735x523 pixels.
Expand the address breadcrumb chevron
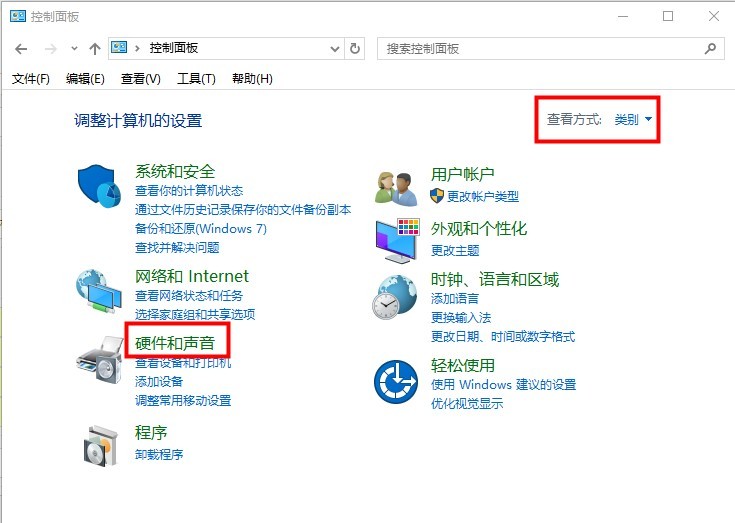[137, 48]
